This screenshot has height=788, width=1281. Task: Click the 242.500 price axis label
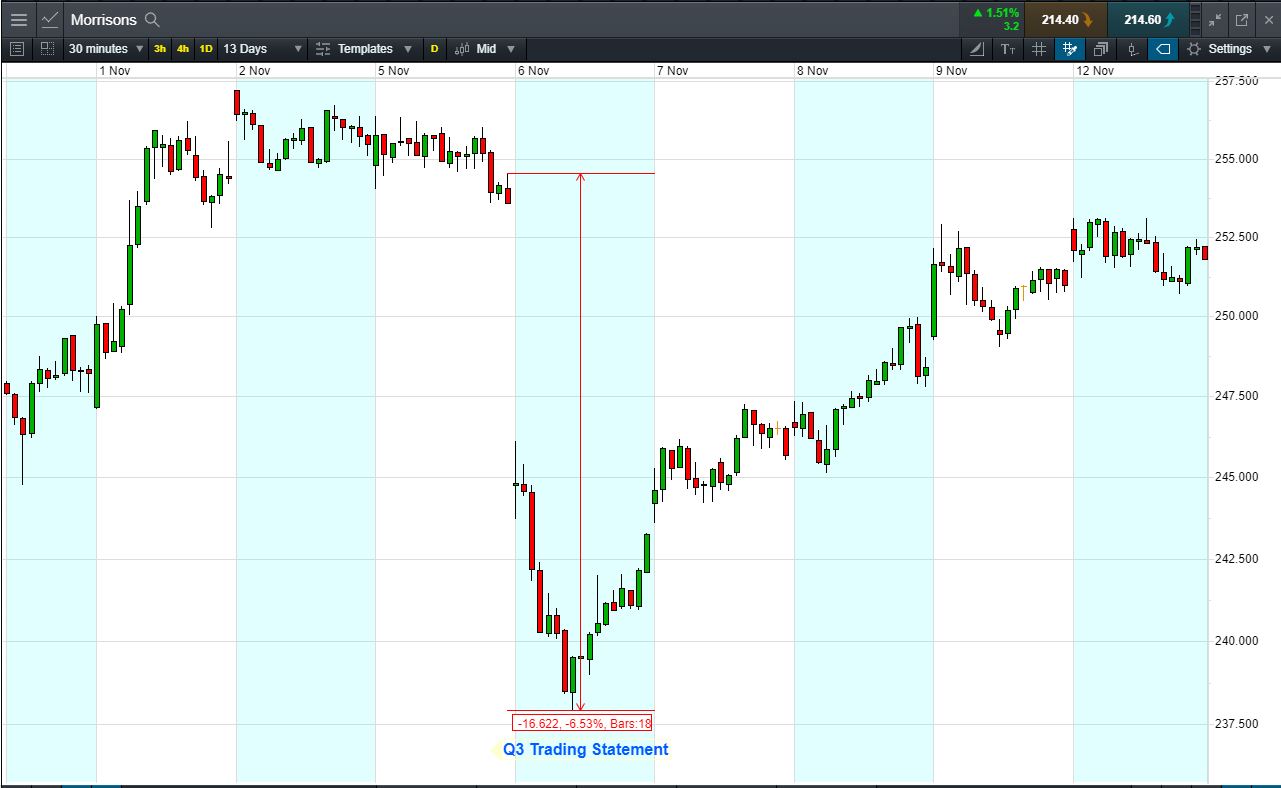[1235, 558]
